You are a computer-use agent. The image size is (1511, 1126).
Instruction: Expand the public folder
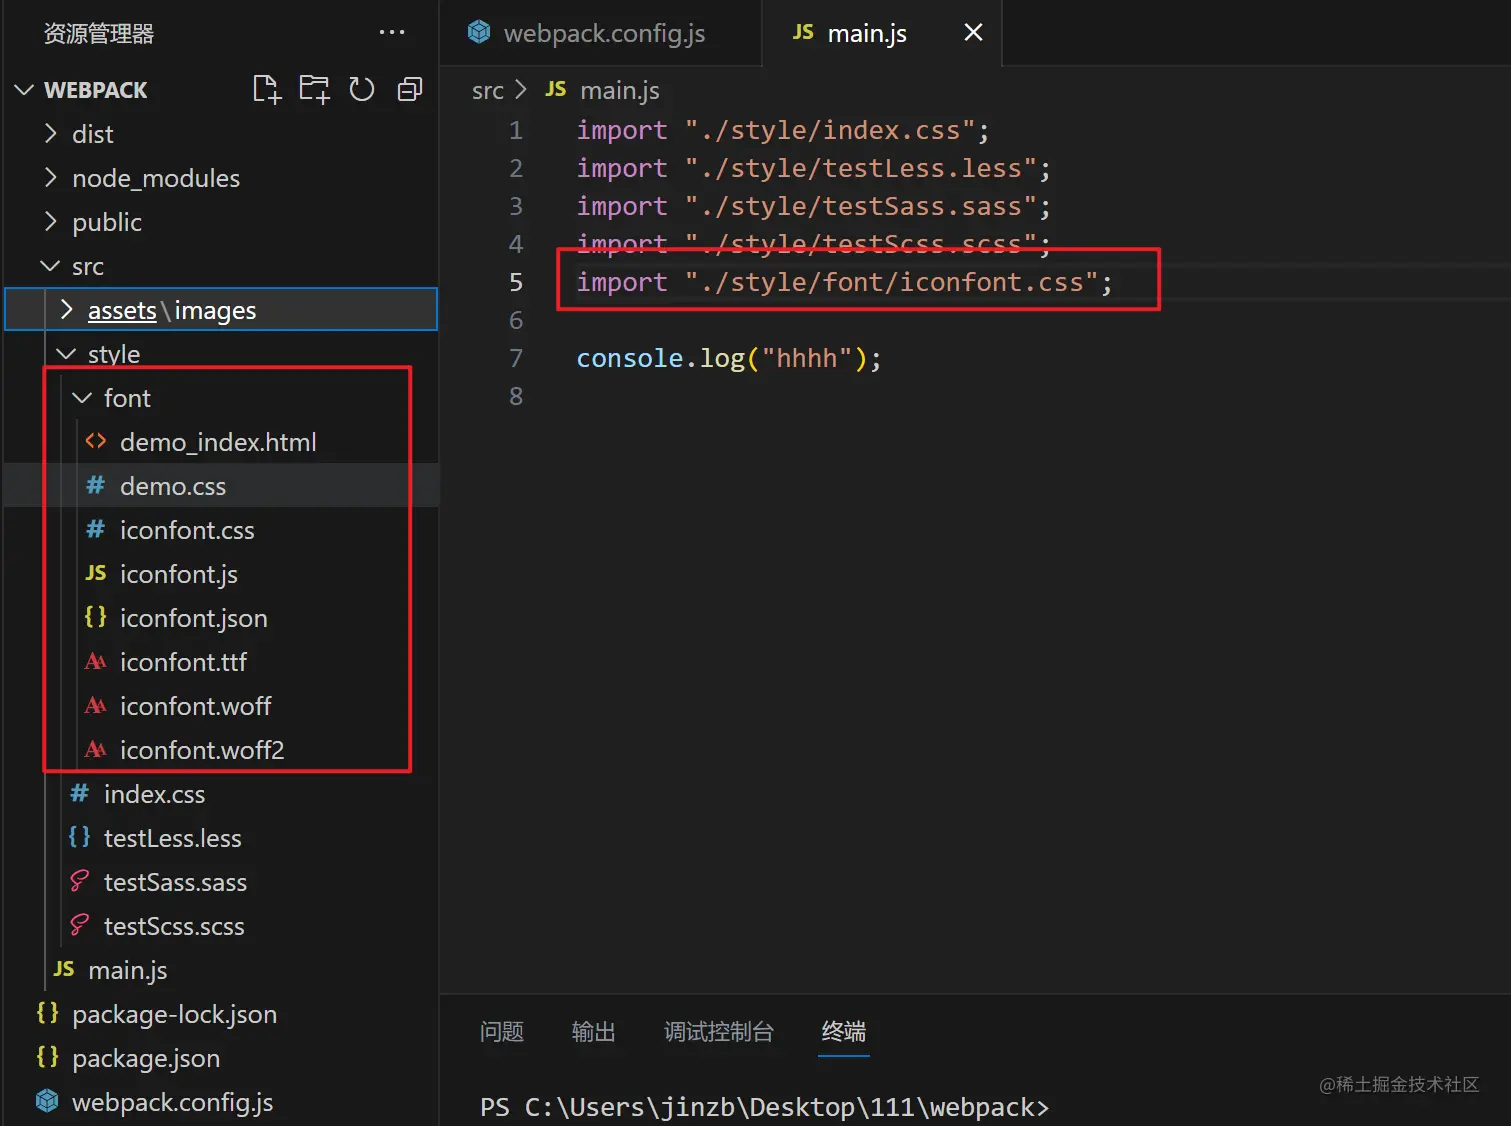(x=51, y=222)
